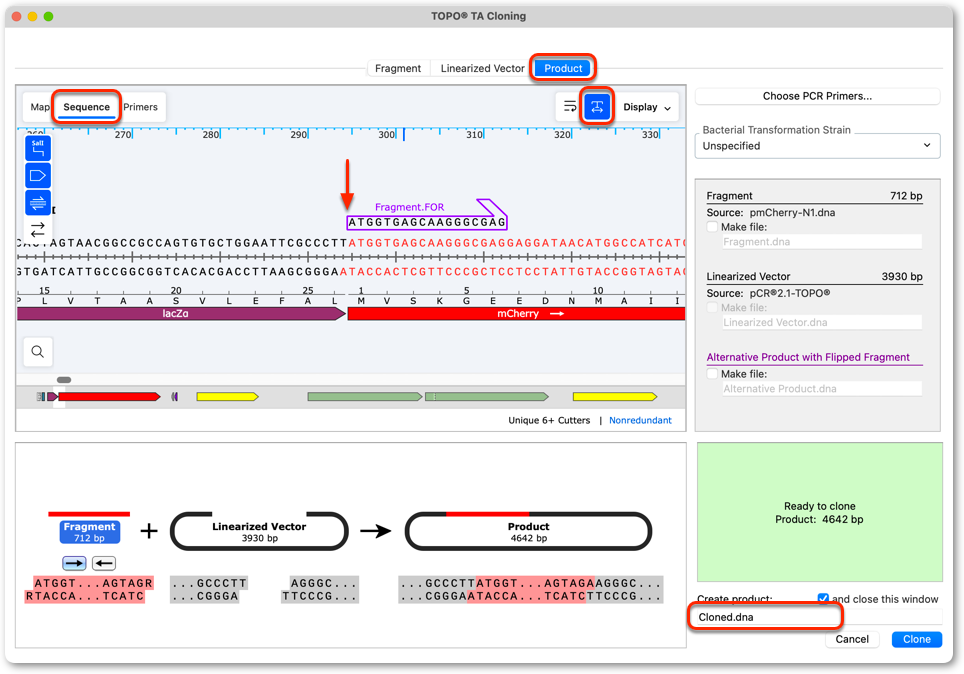Viewport: 964px width, 674px height.
Task: Open the Sequence view tab
Action: [x=86, y=107]
